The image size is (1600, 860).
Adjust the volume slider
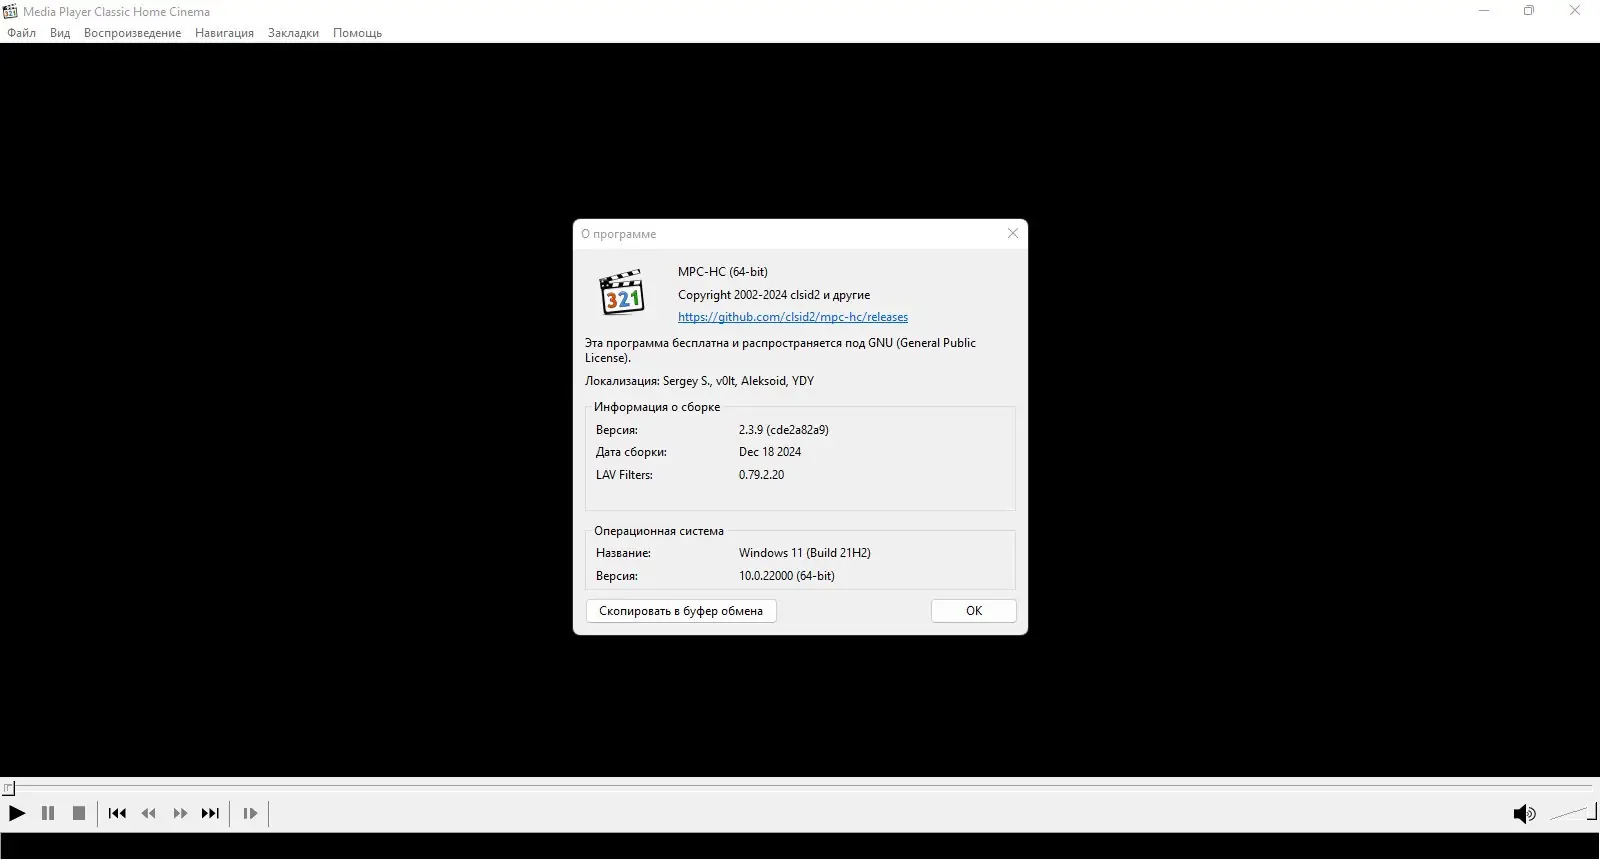click(x=1573, y=813)
